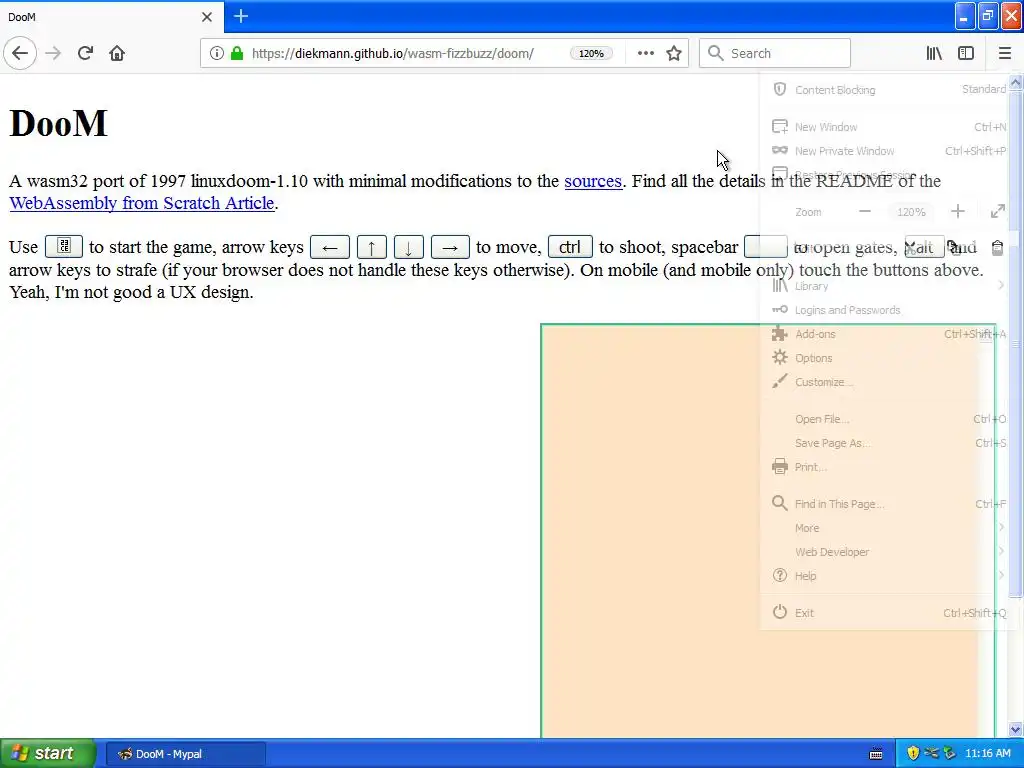Choose Print… in the menu

pos(889,467)
